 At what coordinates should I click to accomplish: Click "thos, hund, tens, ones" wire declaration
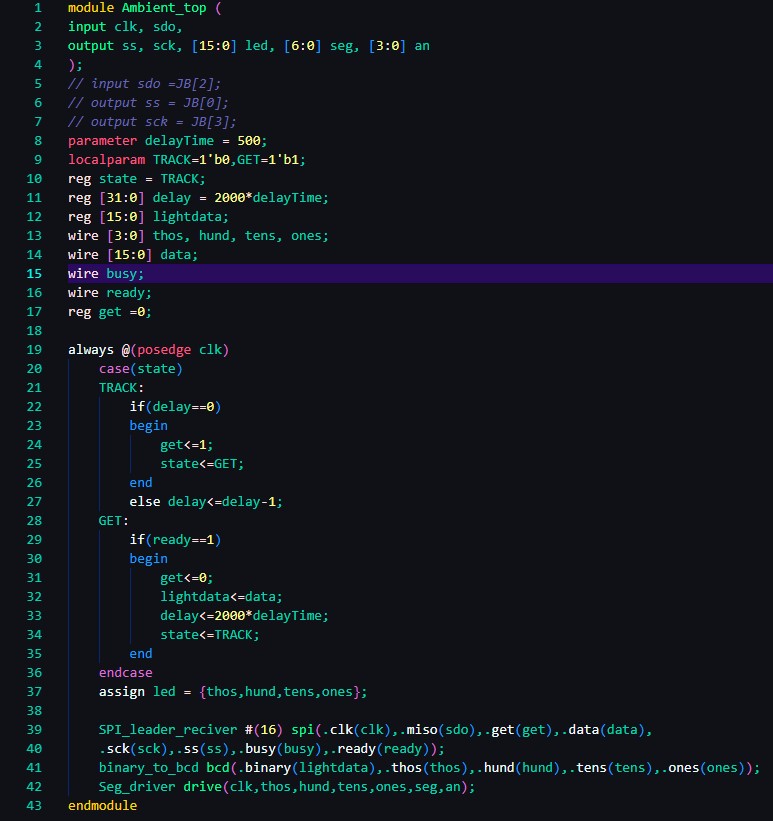click(x=237, y=236)
